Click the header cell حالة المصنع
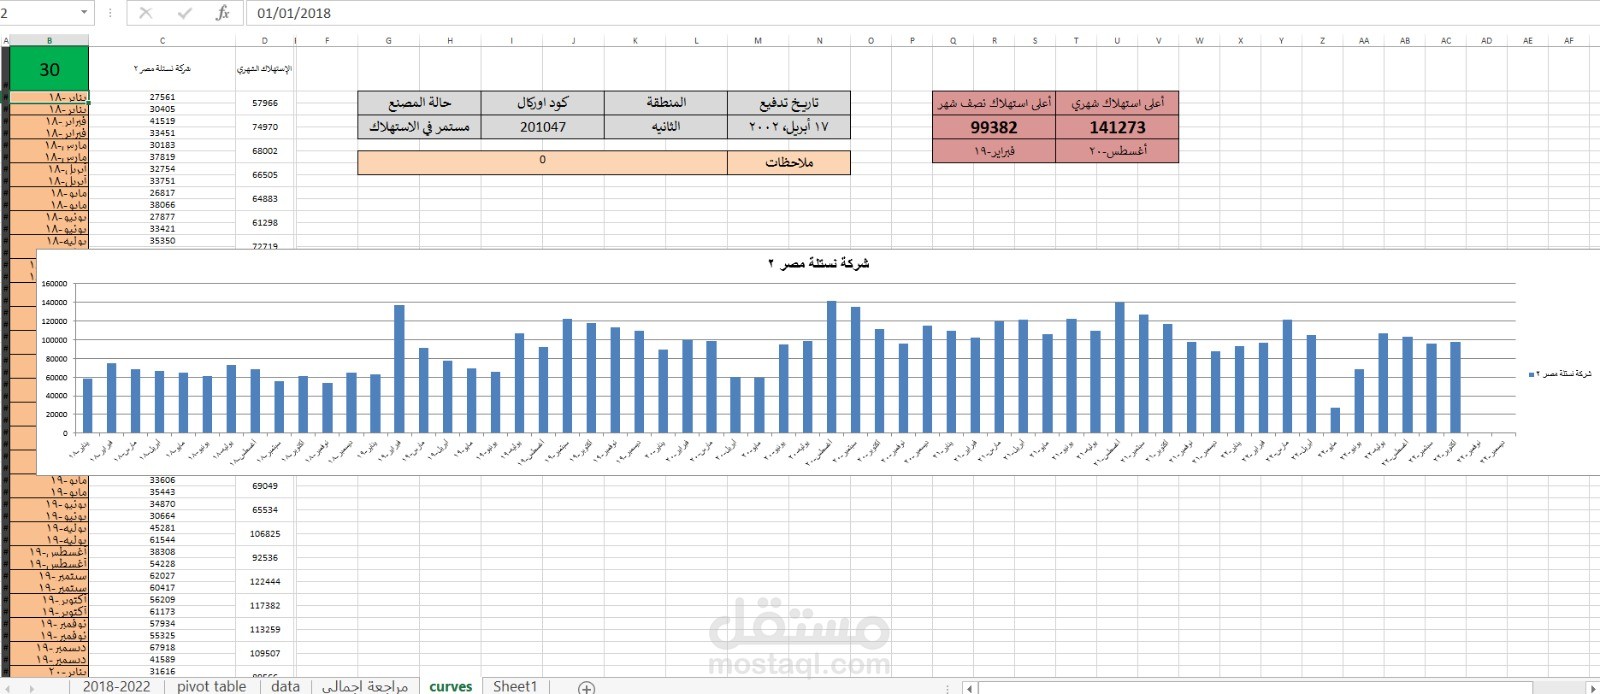This screenshot has width=1600, height=694. tap(419, 103)
